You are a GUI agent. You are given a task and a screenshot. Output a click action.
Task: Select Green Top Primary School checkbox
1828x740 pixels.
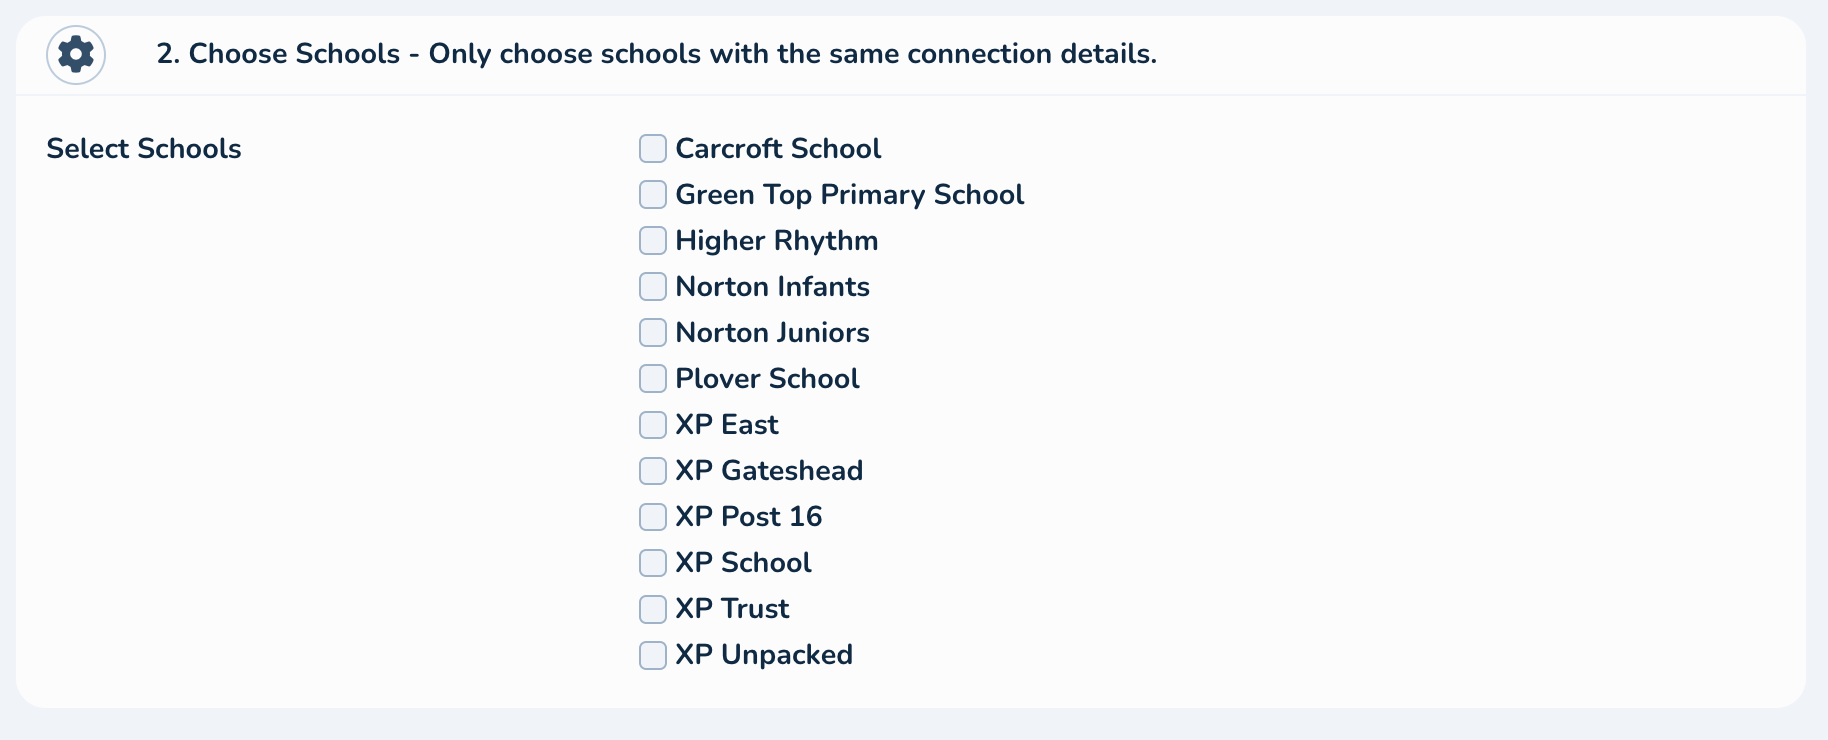click(x=653, y=195)
